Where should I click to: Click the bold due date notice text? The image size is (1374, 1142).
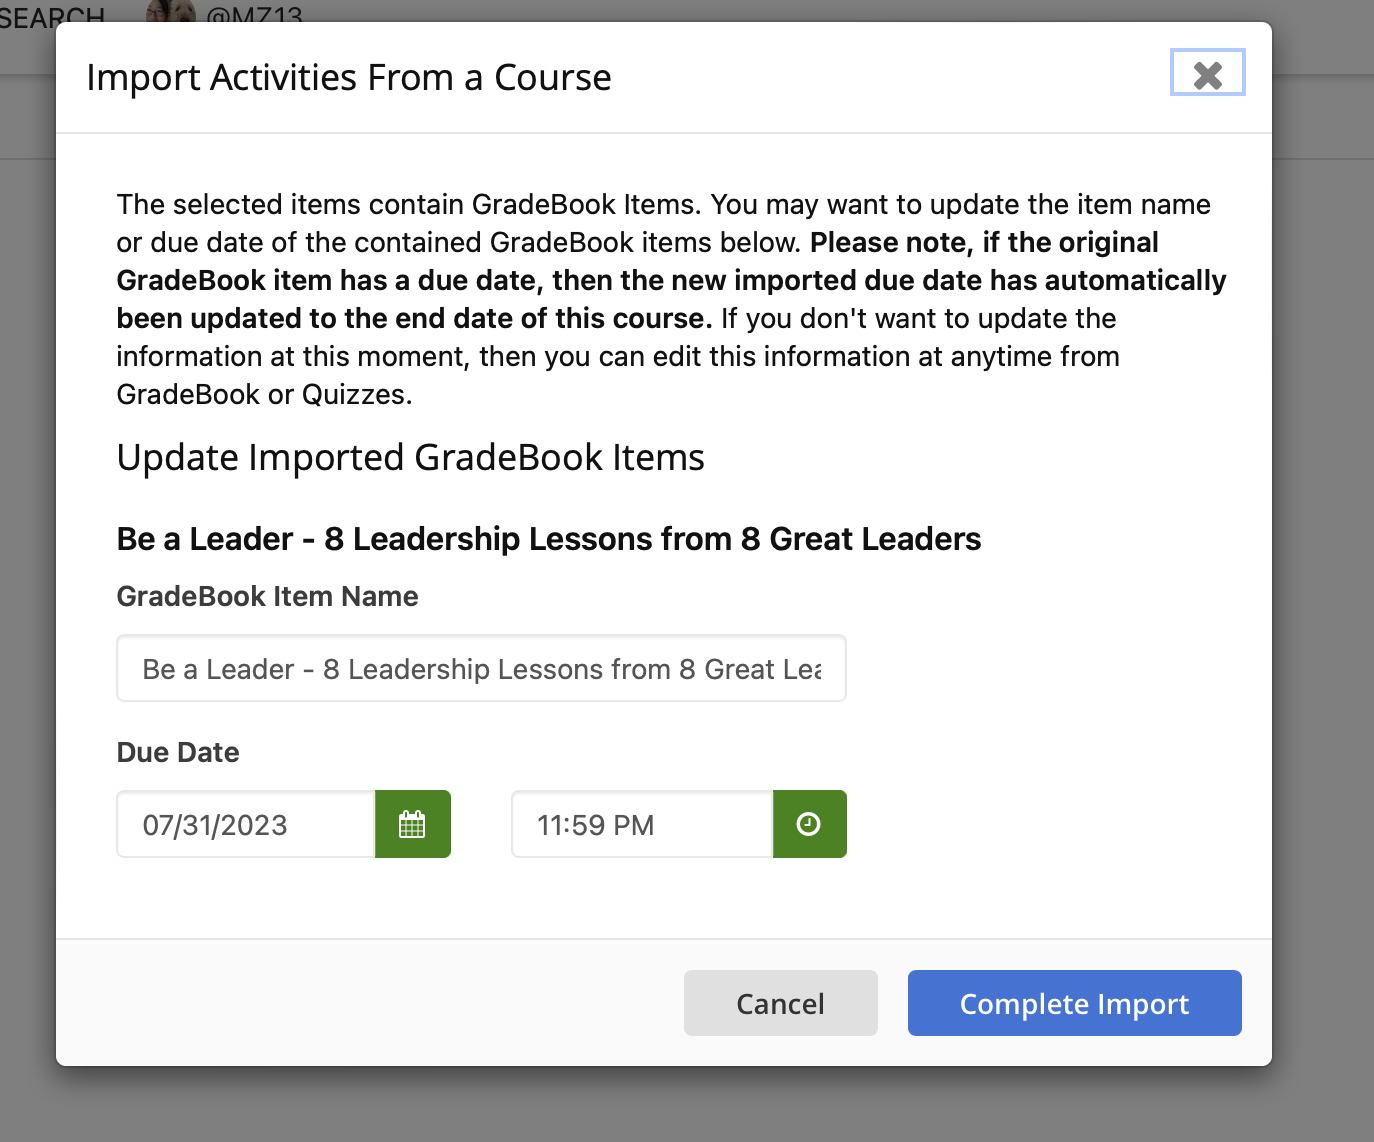pyautogui.click(x=671, y=280)
